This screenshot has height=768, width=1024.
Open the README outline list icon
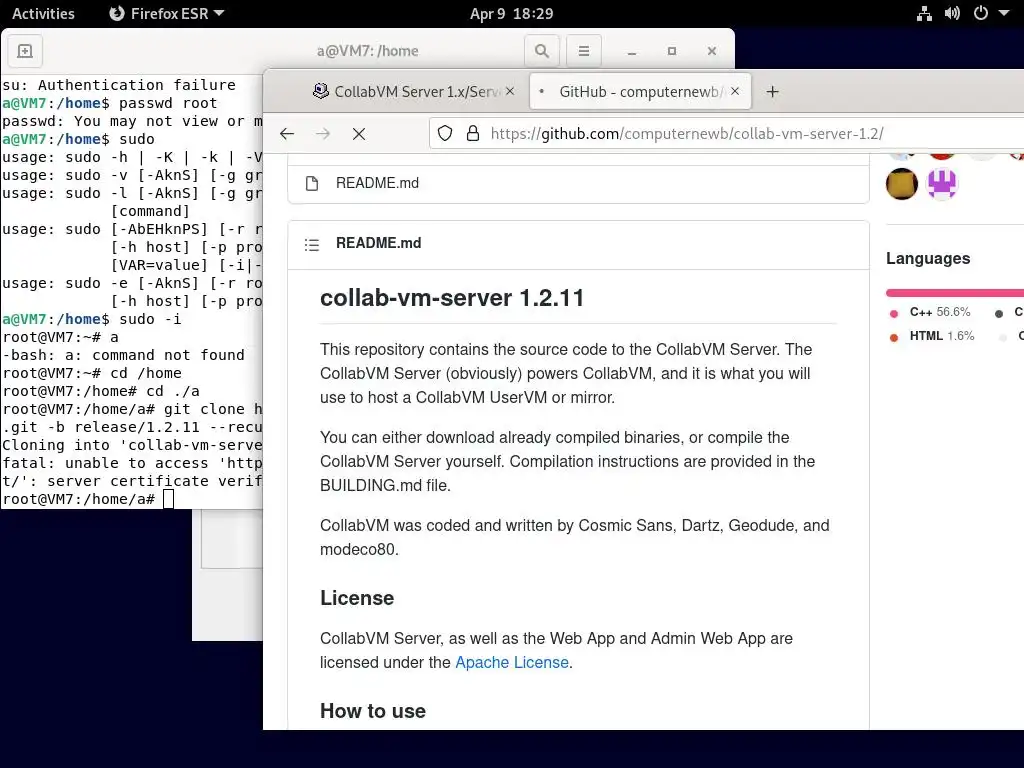click(312, 245)
